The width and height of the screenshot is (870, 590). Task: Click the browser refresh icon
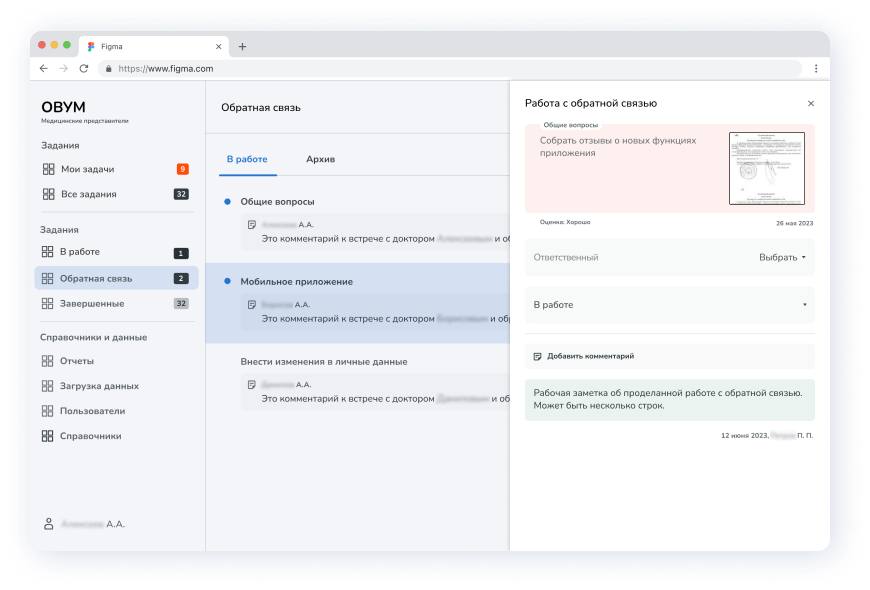[x=85, y=68]
